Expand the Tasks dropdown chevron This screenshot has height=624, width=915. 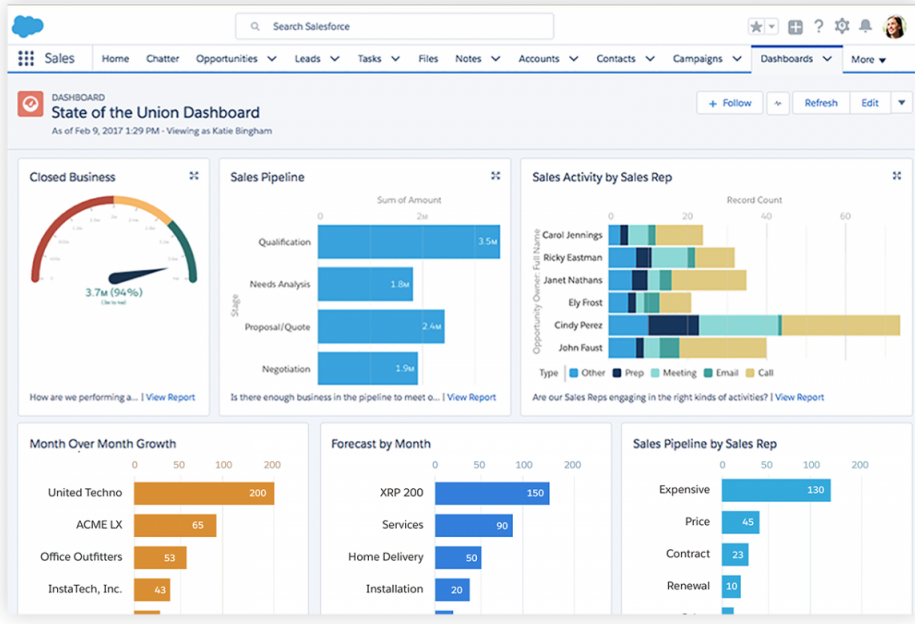coord(396,58)
